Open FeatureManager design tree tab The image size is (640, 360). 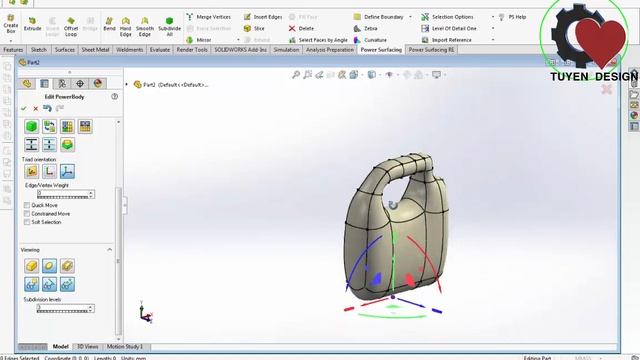(x=27, y=84)
